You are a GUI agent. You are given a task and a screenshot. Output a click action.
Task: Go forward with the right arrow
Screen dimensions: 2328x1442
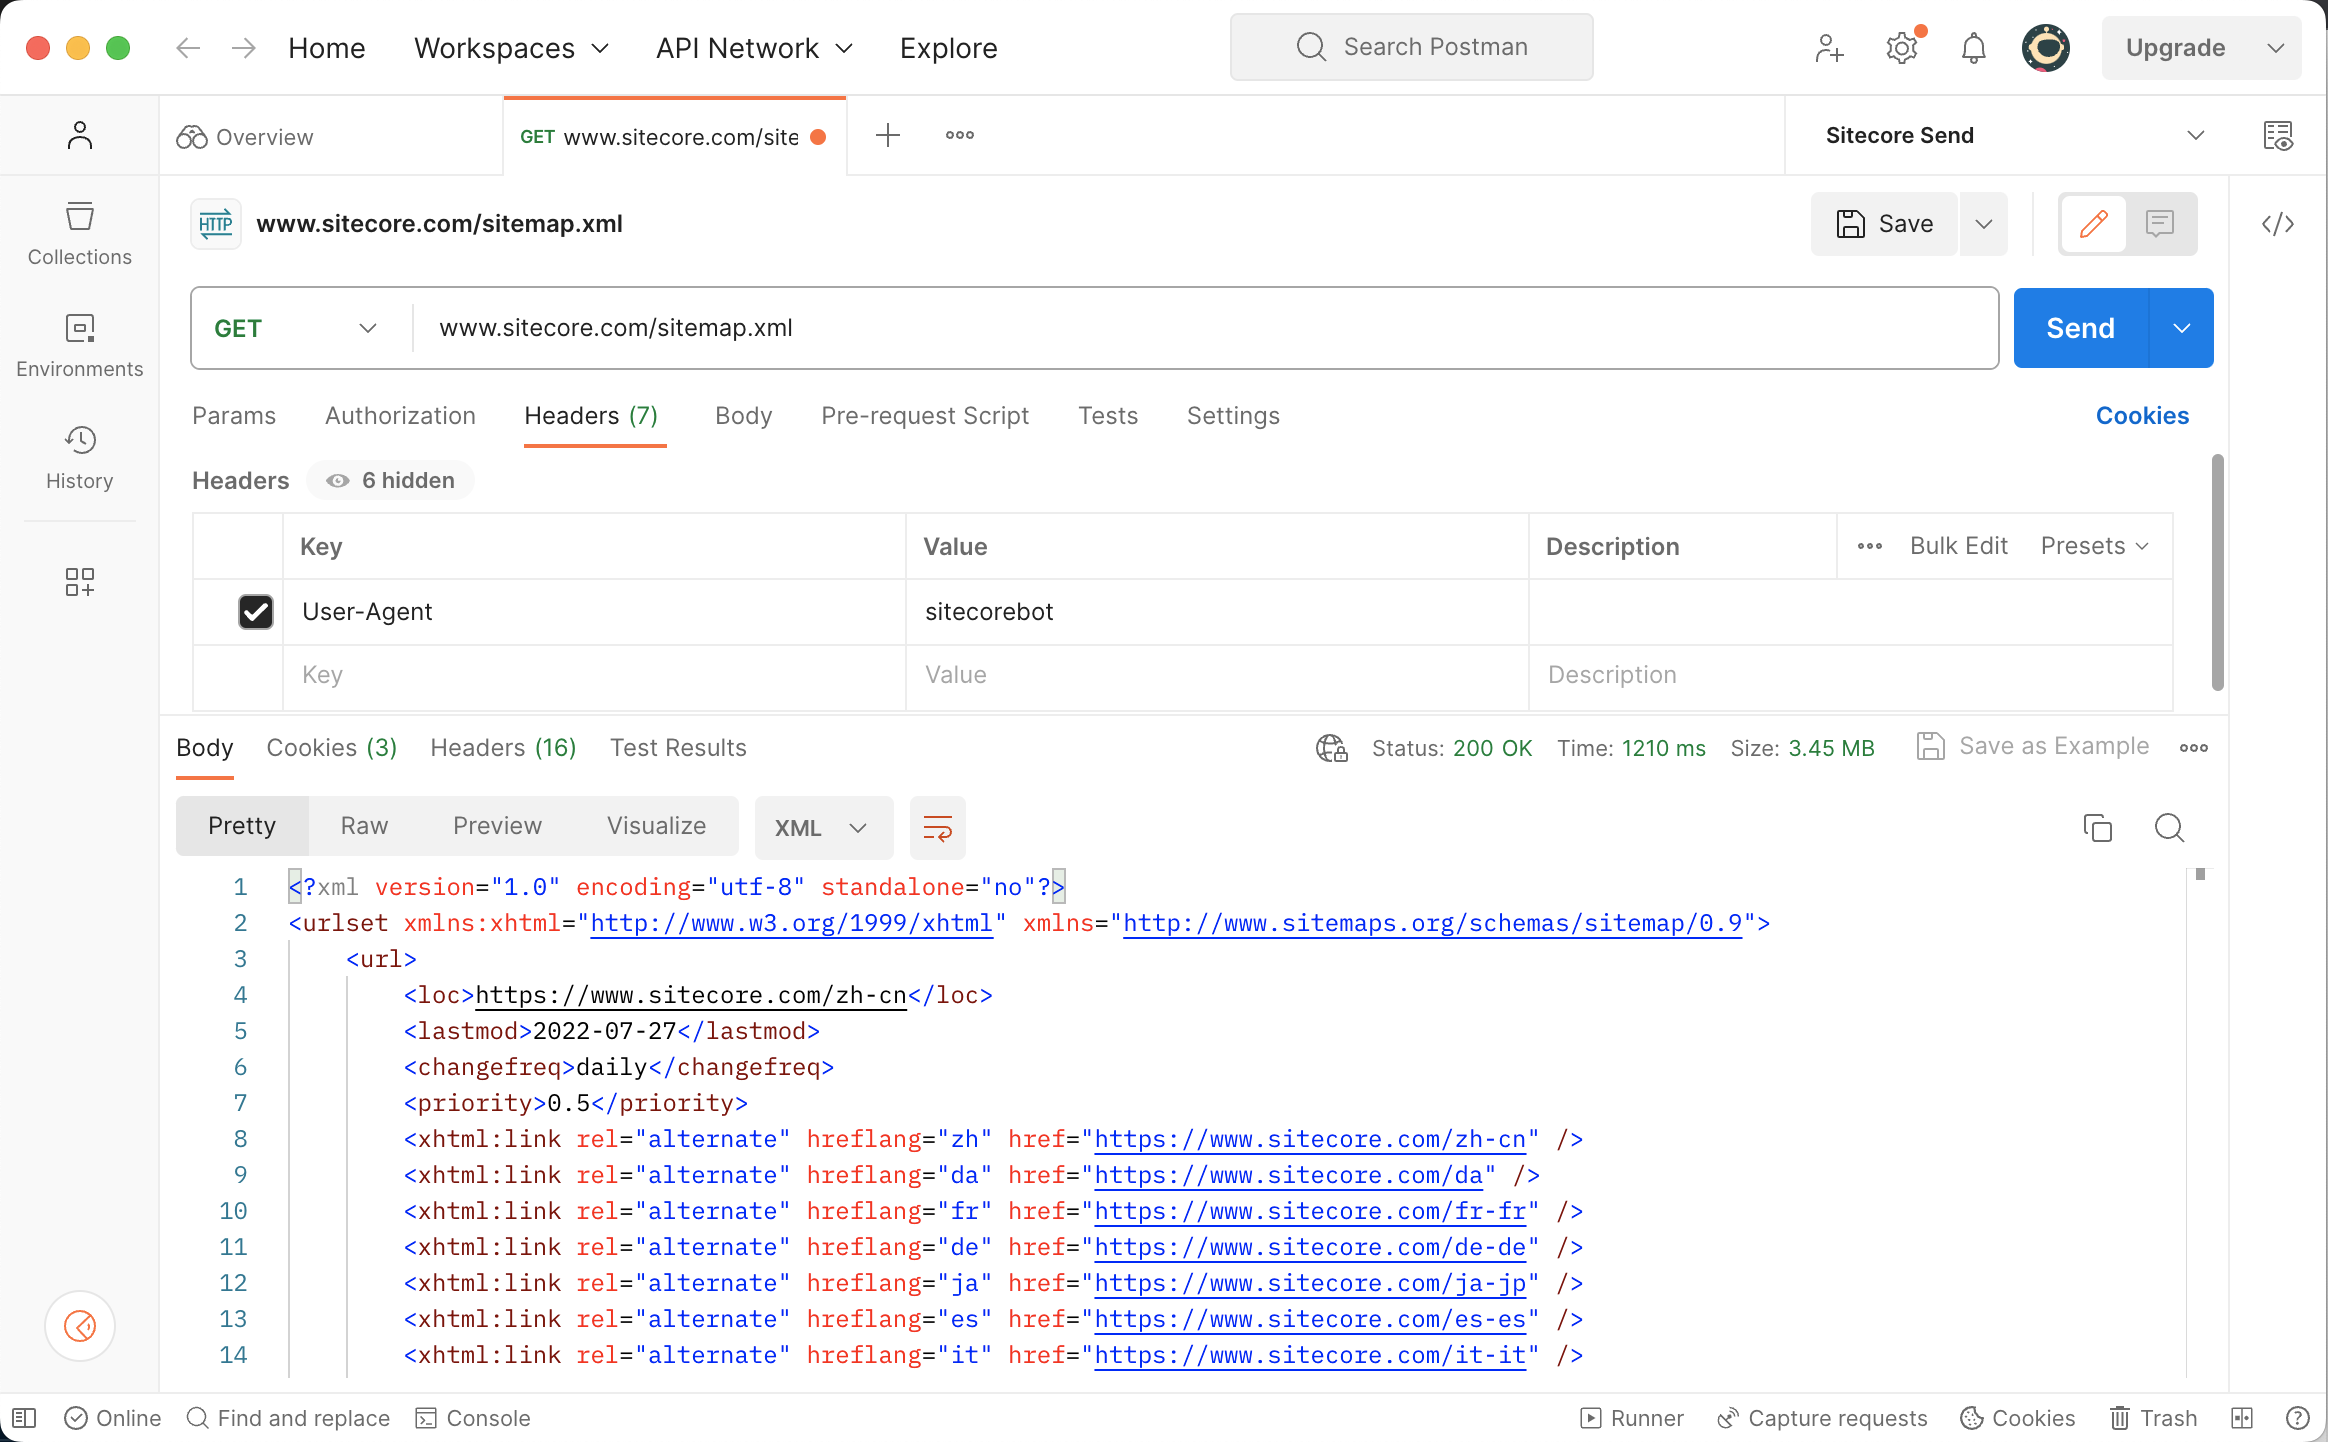pos(244,48)
